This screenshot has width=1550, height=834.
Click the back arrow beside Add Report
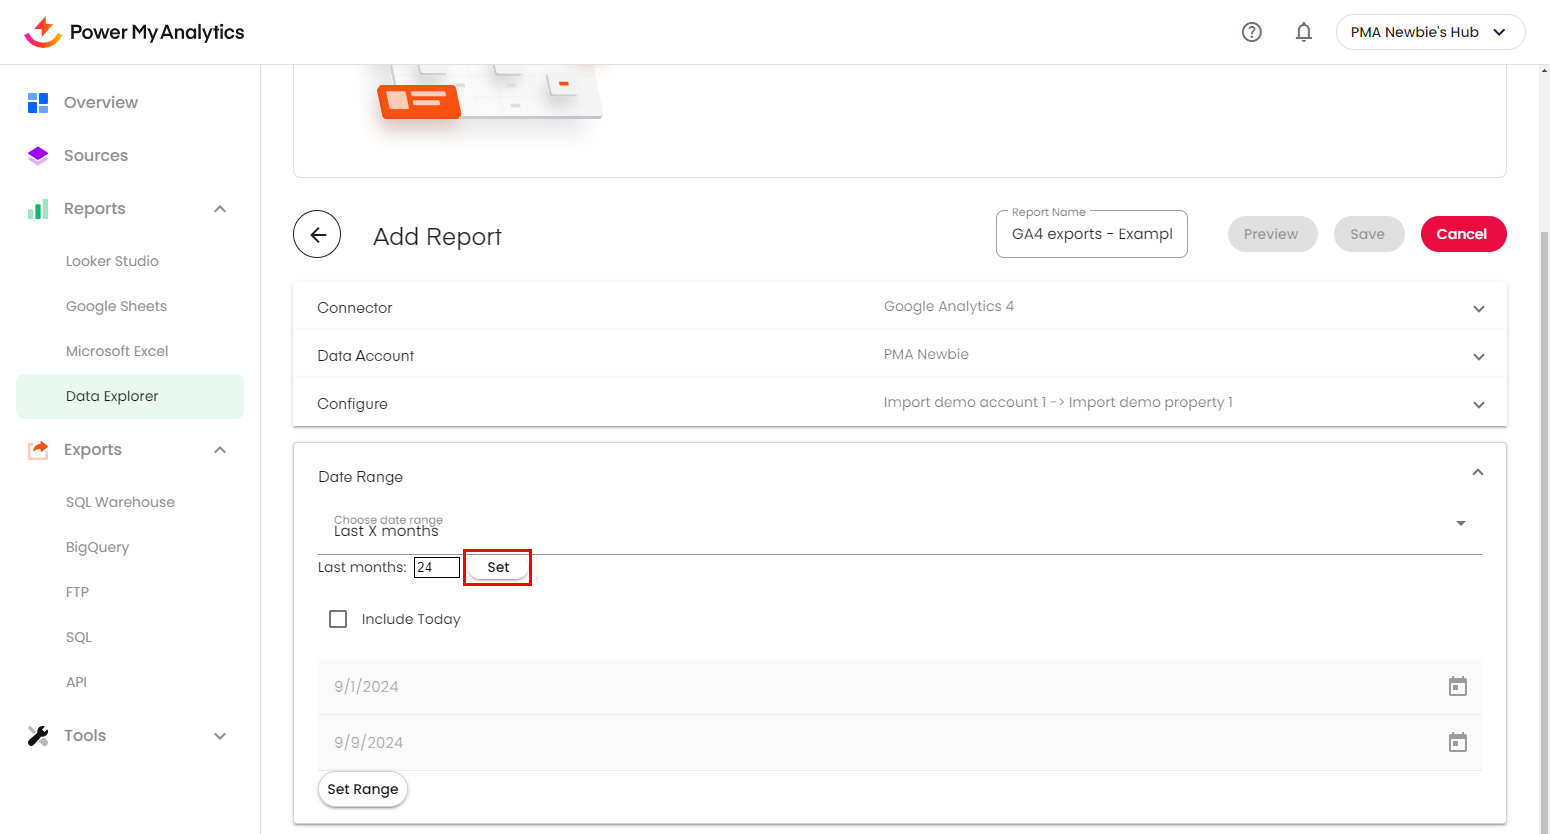coord(317,235)
